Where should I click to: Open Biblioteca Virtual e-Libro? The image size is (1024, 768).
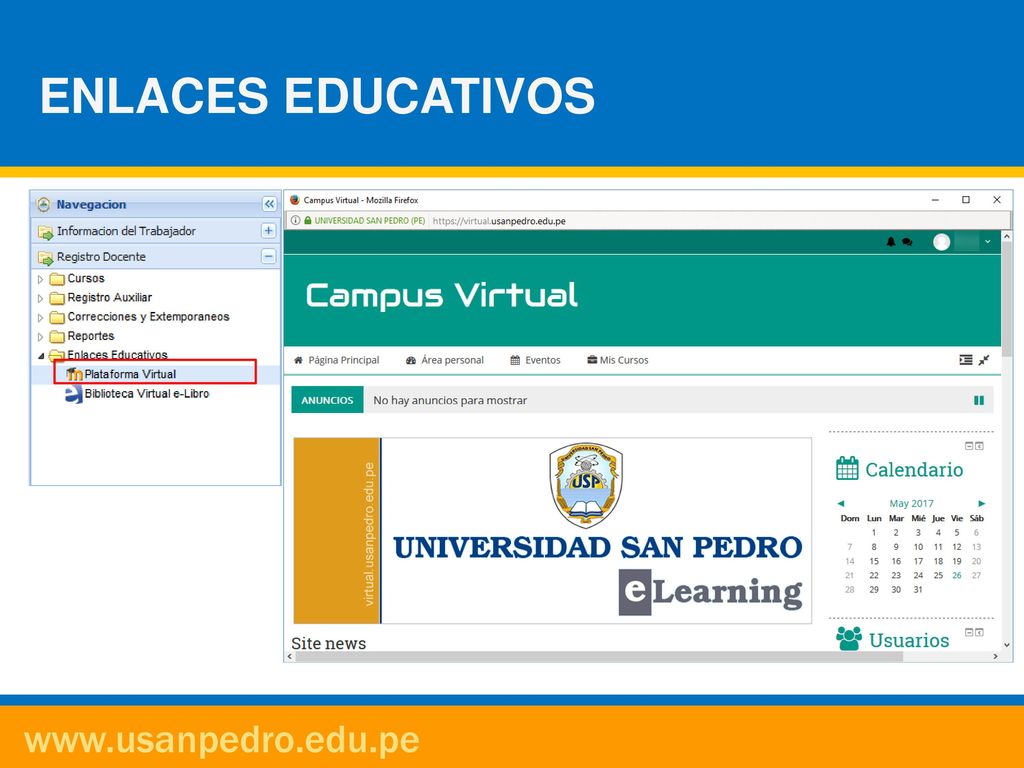click(x=147, y=394)
